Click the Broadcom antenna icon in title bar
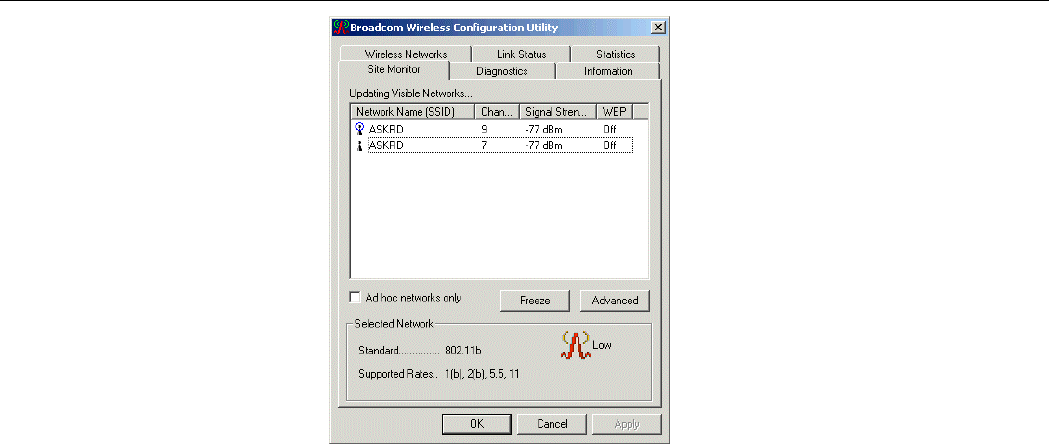This screenshot has width=1049, height=444. coord(341,27)
